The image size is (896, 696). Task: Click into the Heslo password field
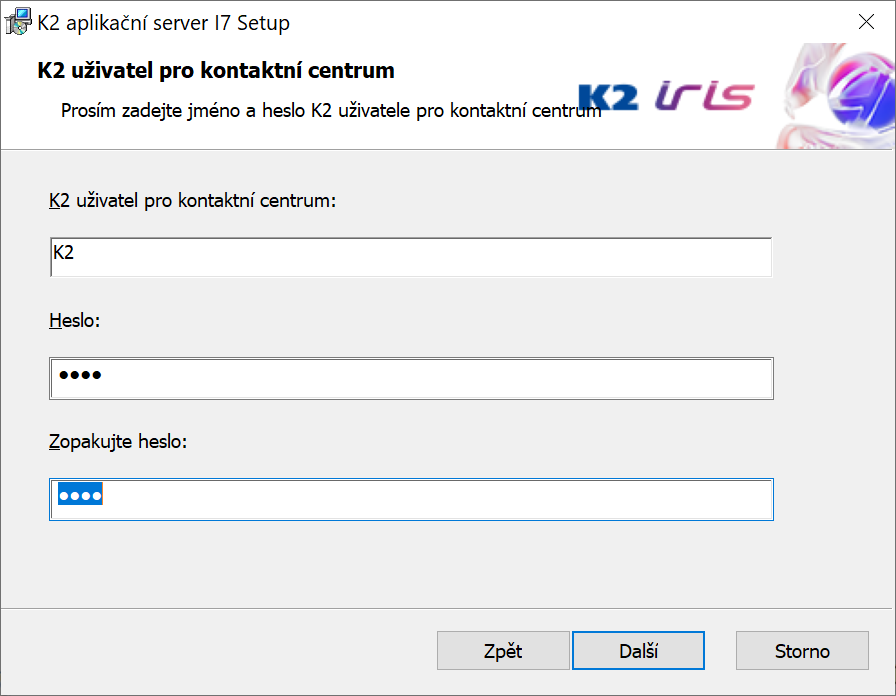click(410, 378)
